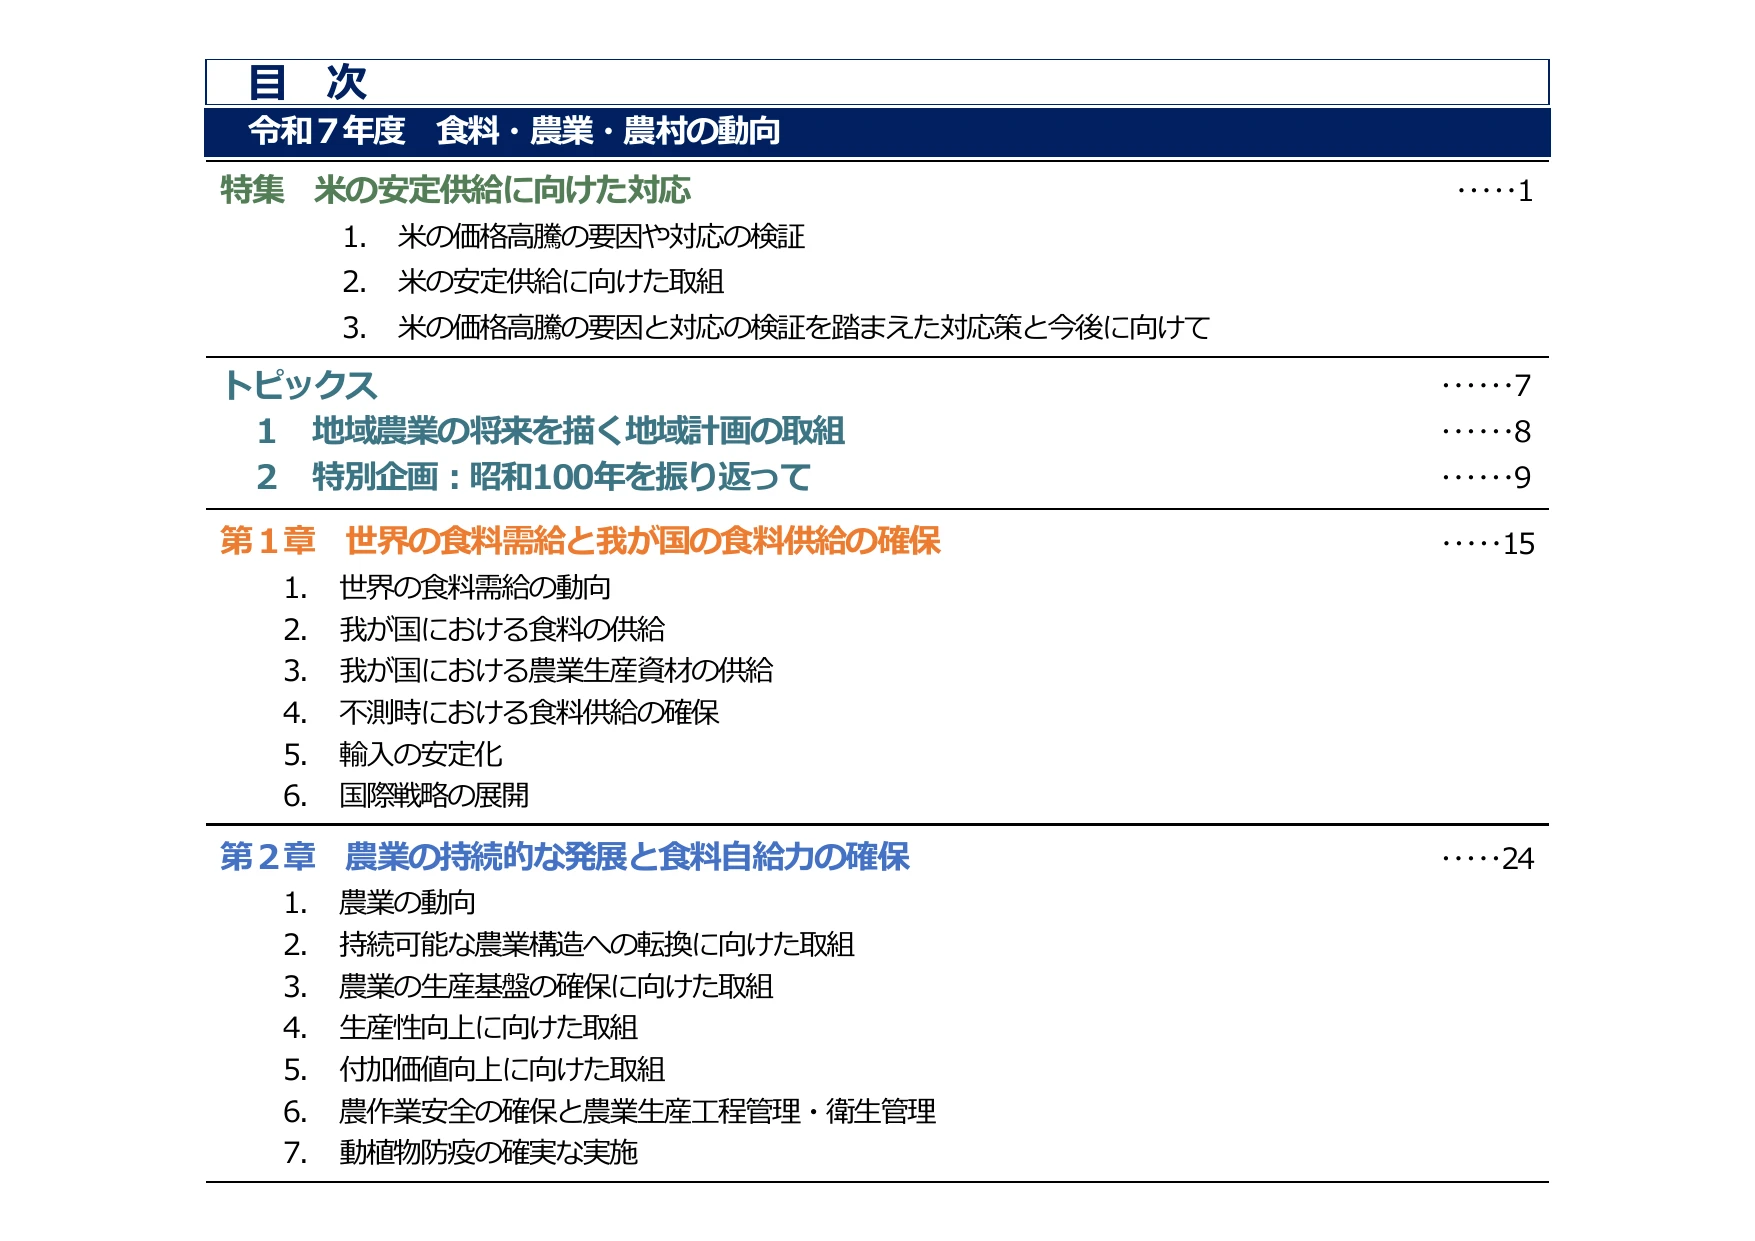This screenshot has height=1241, width=1755.
Task: Select item 我が国における食料の供給
Action: [502, 630]
